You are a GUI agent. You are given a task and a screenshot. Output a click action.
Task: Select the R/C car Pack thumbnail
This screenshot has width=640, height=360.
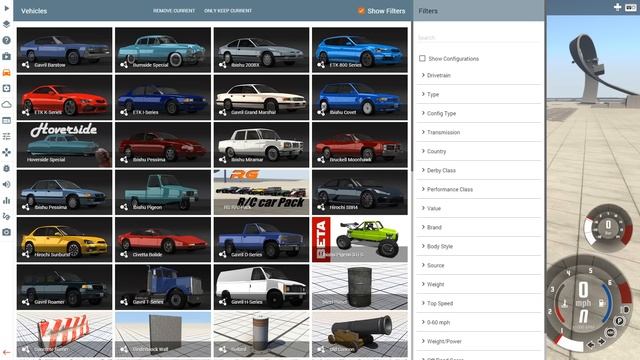261,192
